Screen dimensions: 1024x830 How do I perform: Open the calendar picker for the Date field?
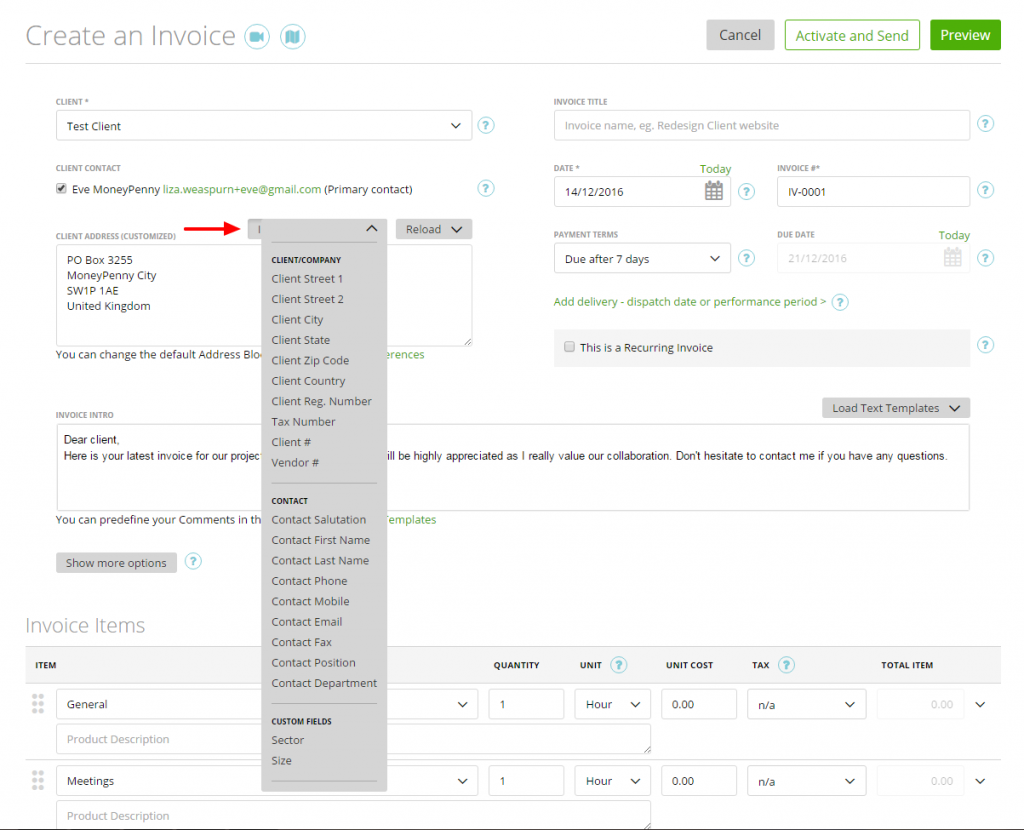[713, 190]
